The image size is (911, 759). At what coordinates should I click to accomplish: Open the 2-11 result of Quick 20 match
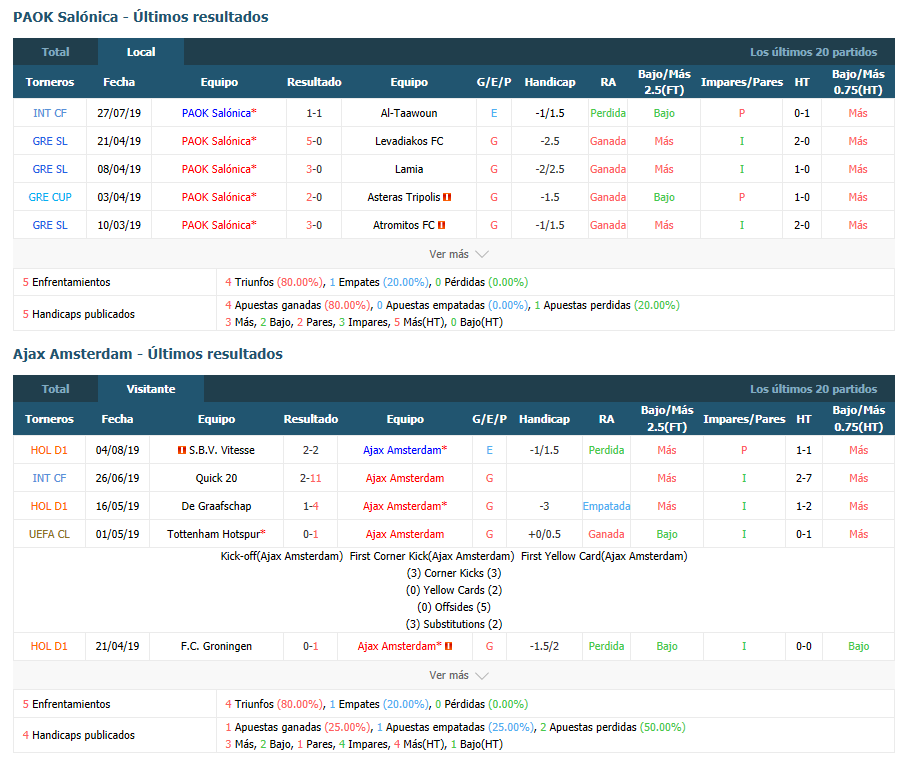[311, 478]
